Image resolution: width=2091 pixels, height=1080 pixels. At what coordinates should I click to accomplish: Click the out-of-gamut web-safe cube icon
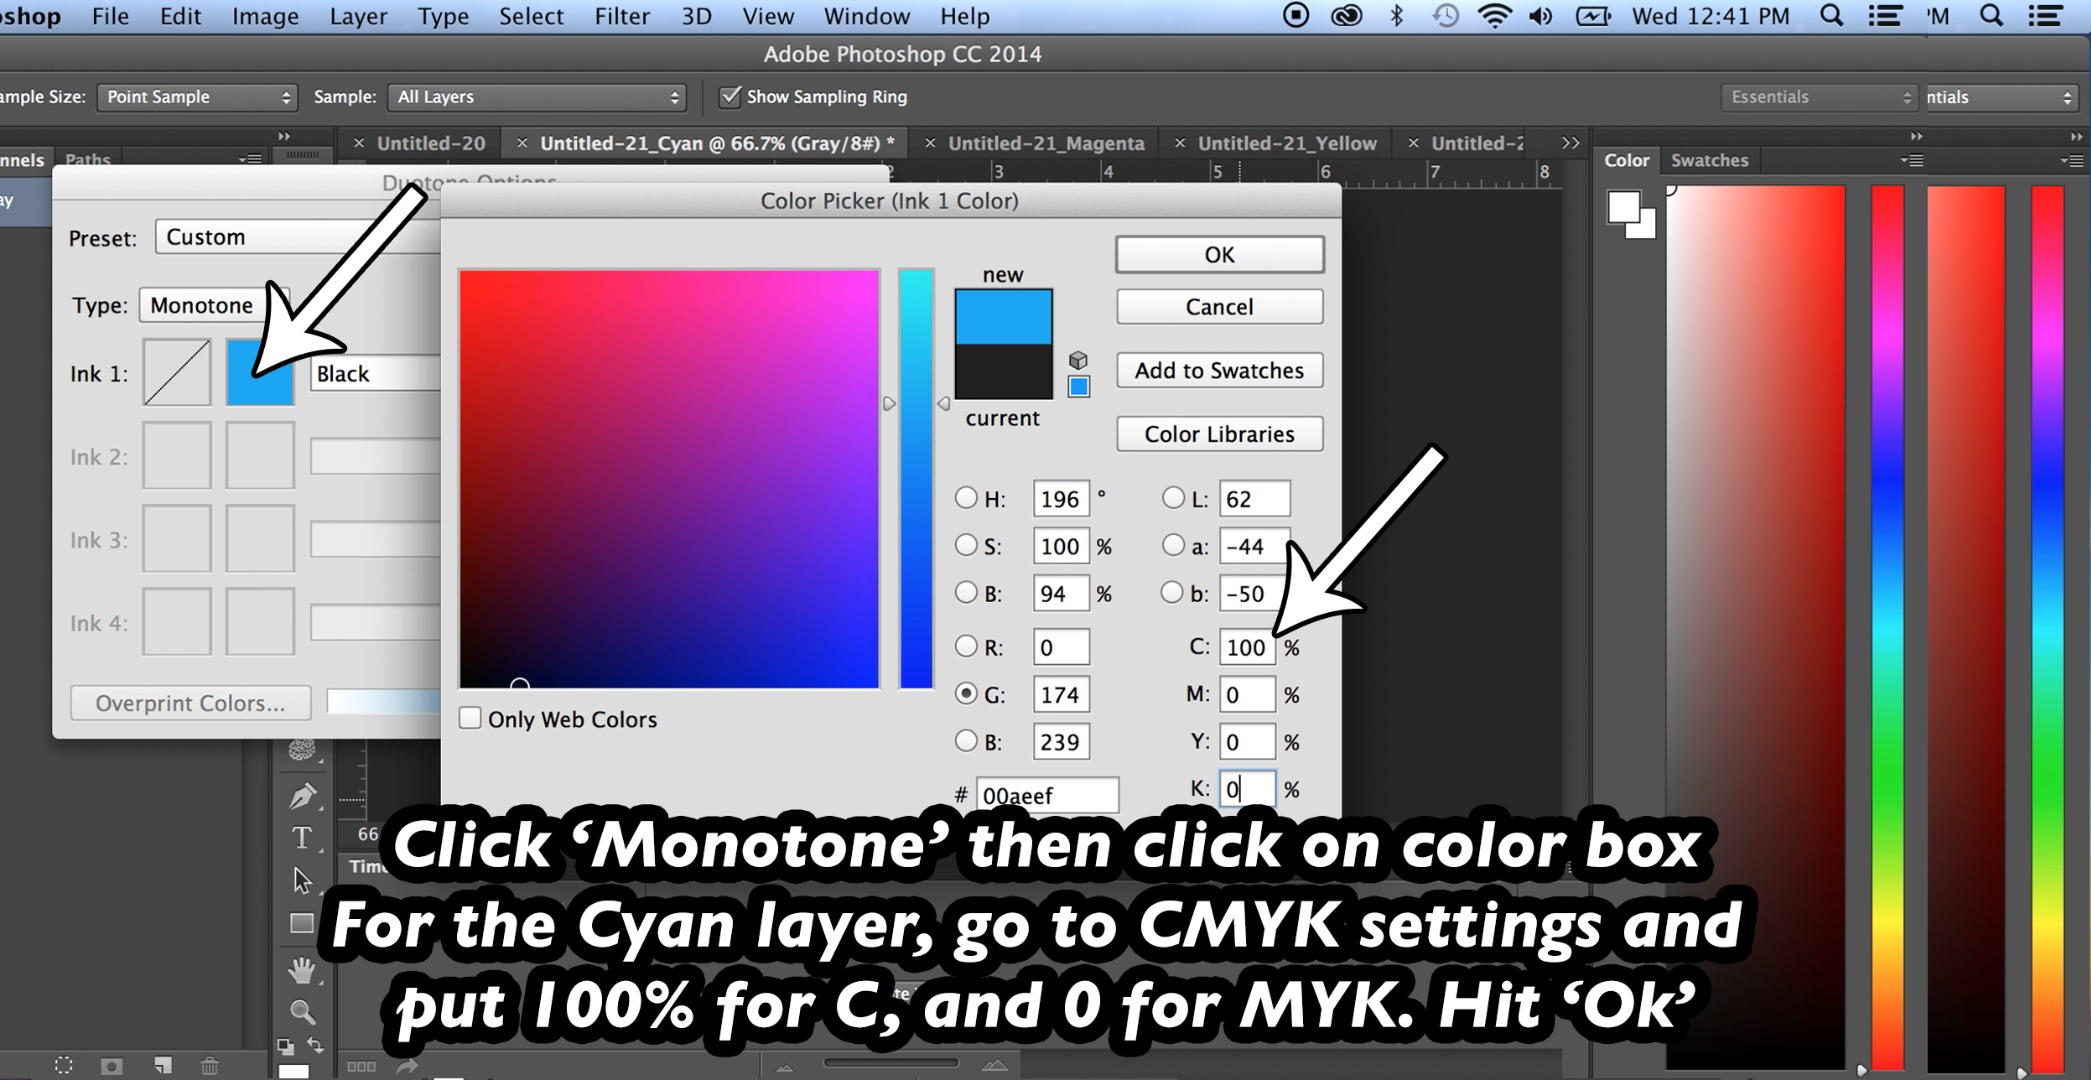click(x=1078, y=360)
